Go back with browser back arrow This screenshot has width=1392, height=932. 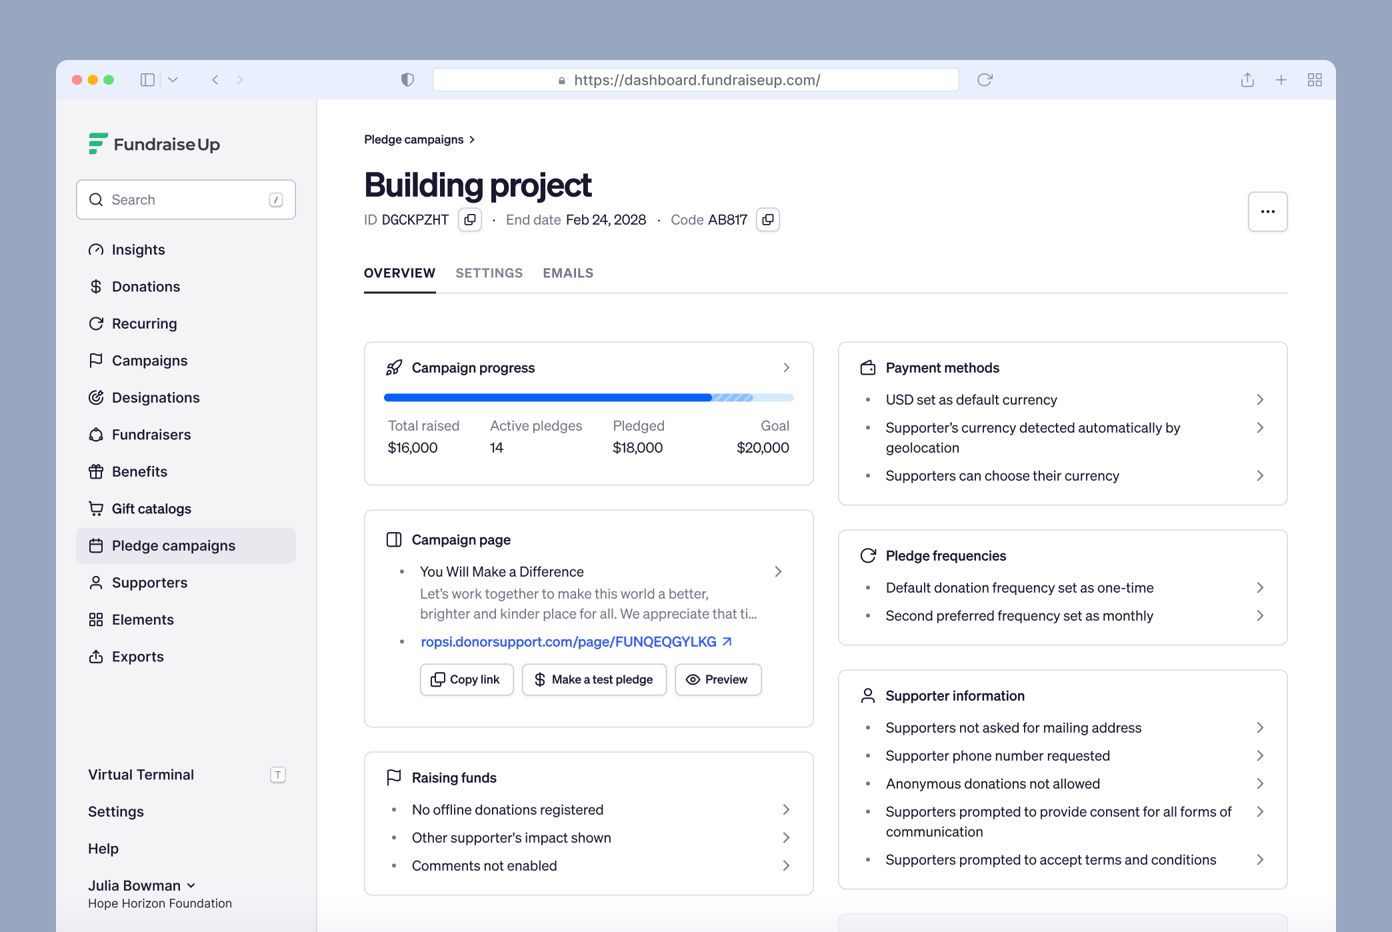(215, 80)
